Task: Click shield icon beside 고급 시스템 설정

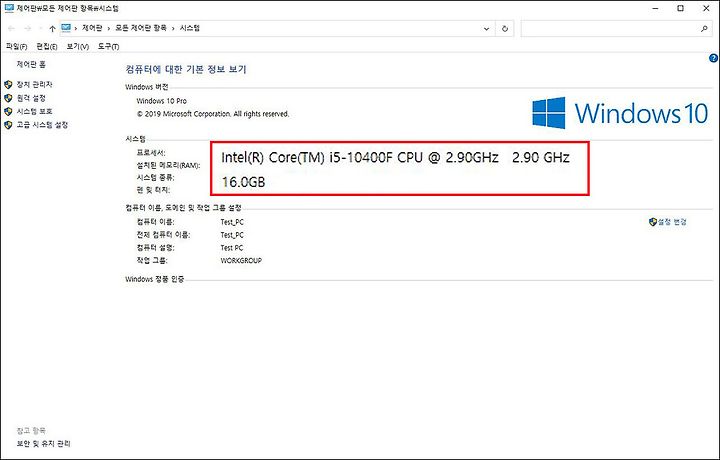Action: [8, 124]
